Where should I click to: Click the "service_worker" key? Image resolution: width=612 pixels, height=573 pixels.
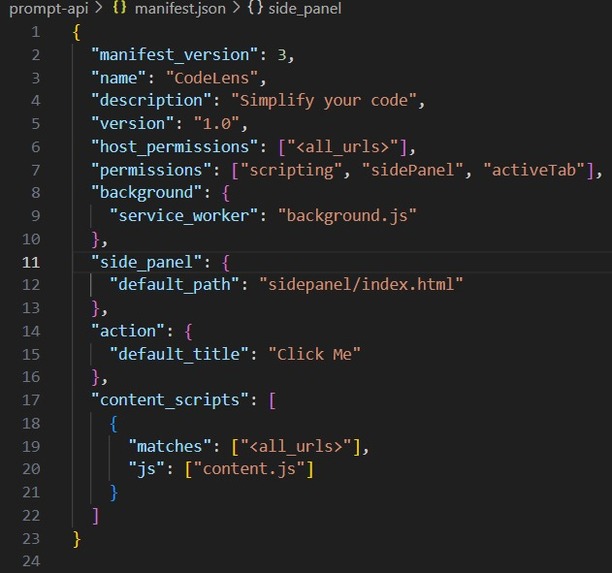[183, 216]
